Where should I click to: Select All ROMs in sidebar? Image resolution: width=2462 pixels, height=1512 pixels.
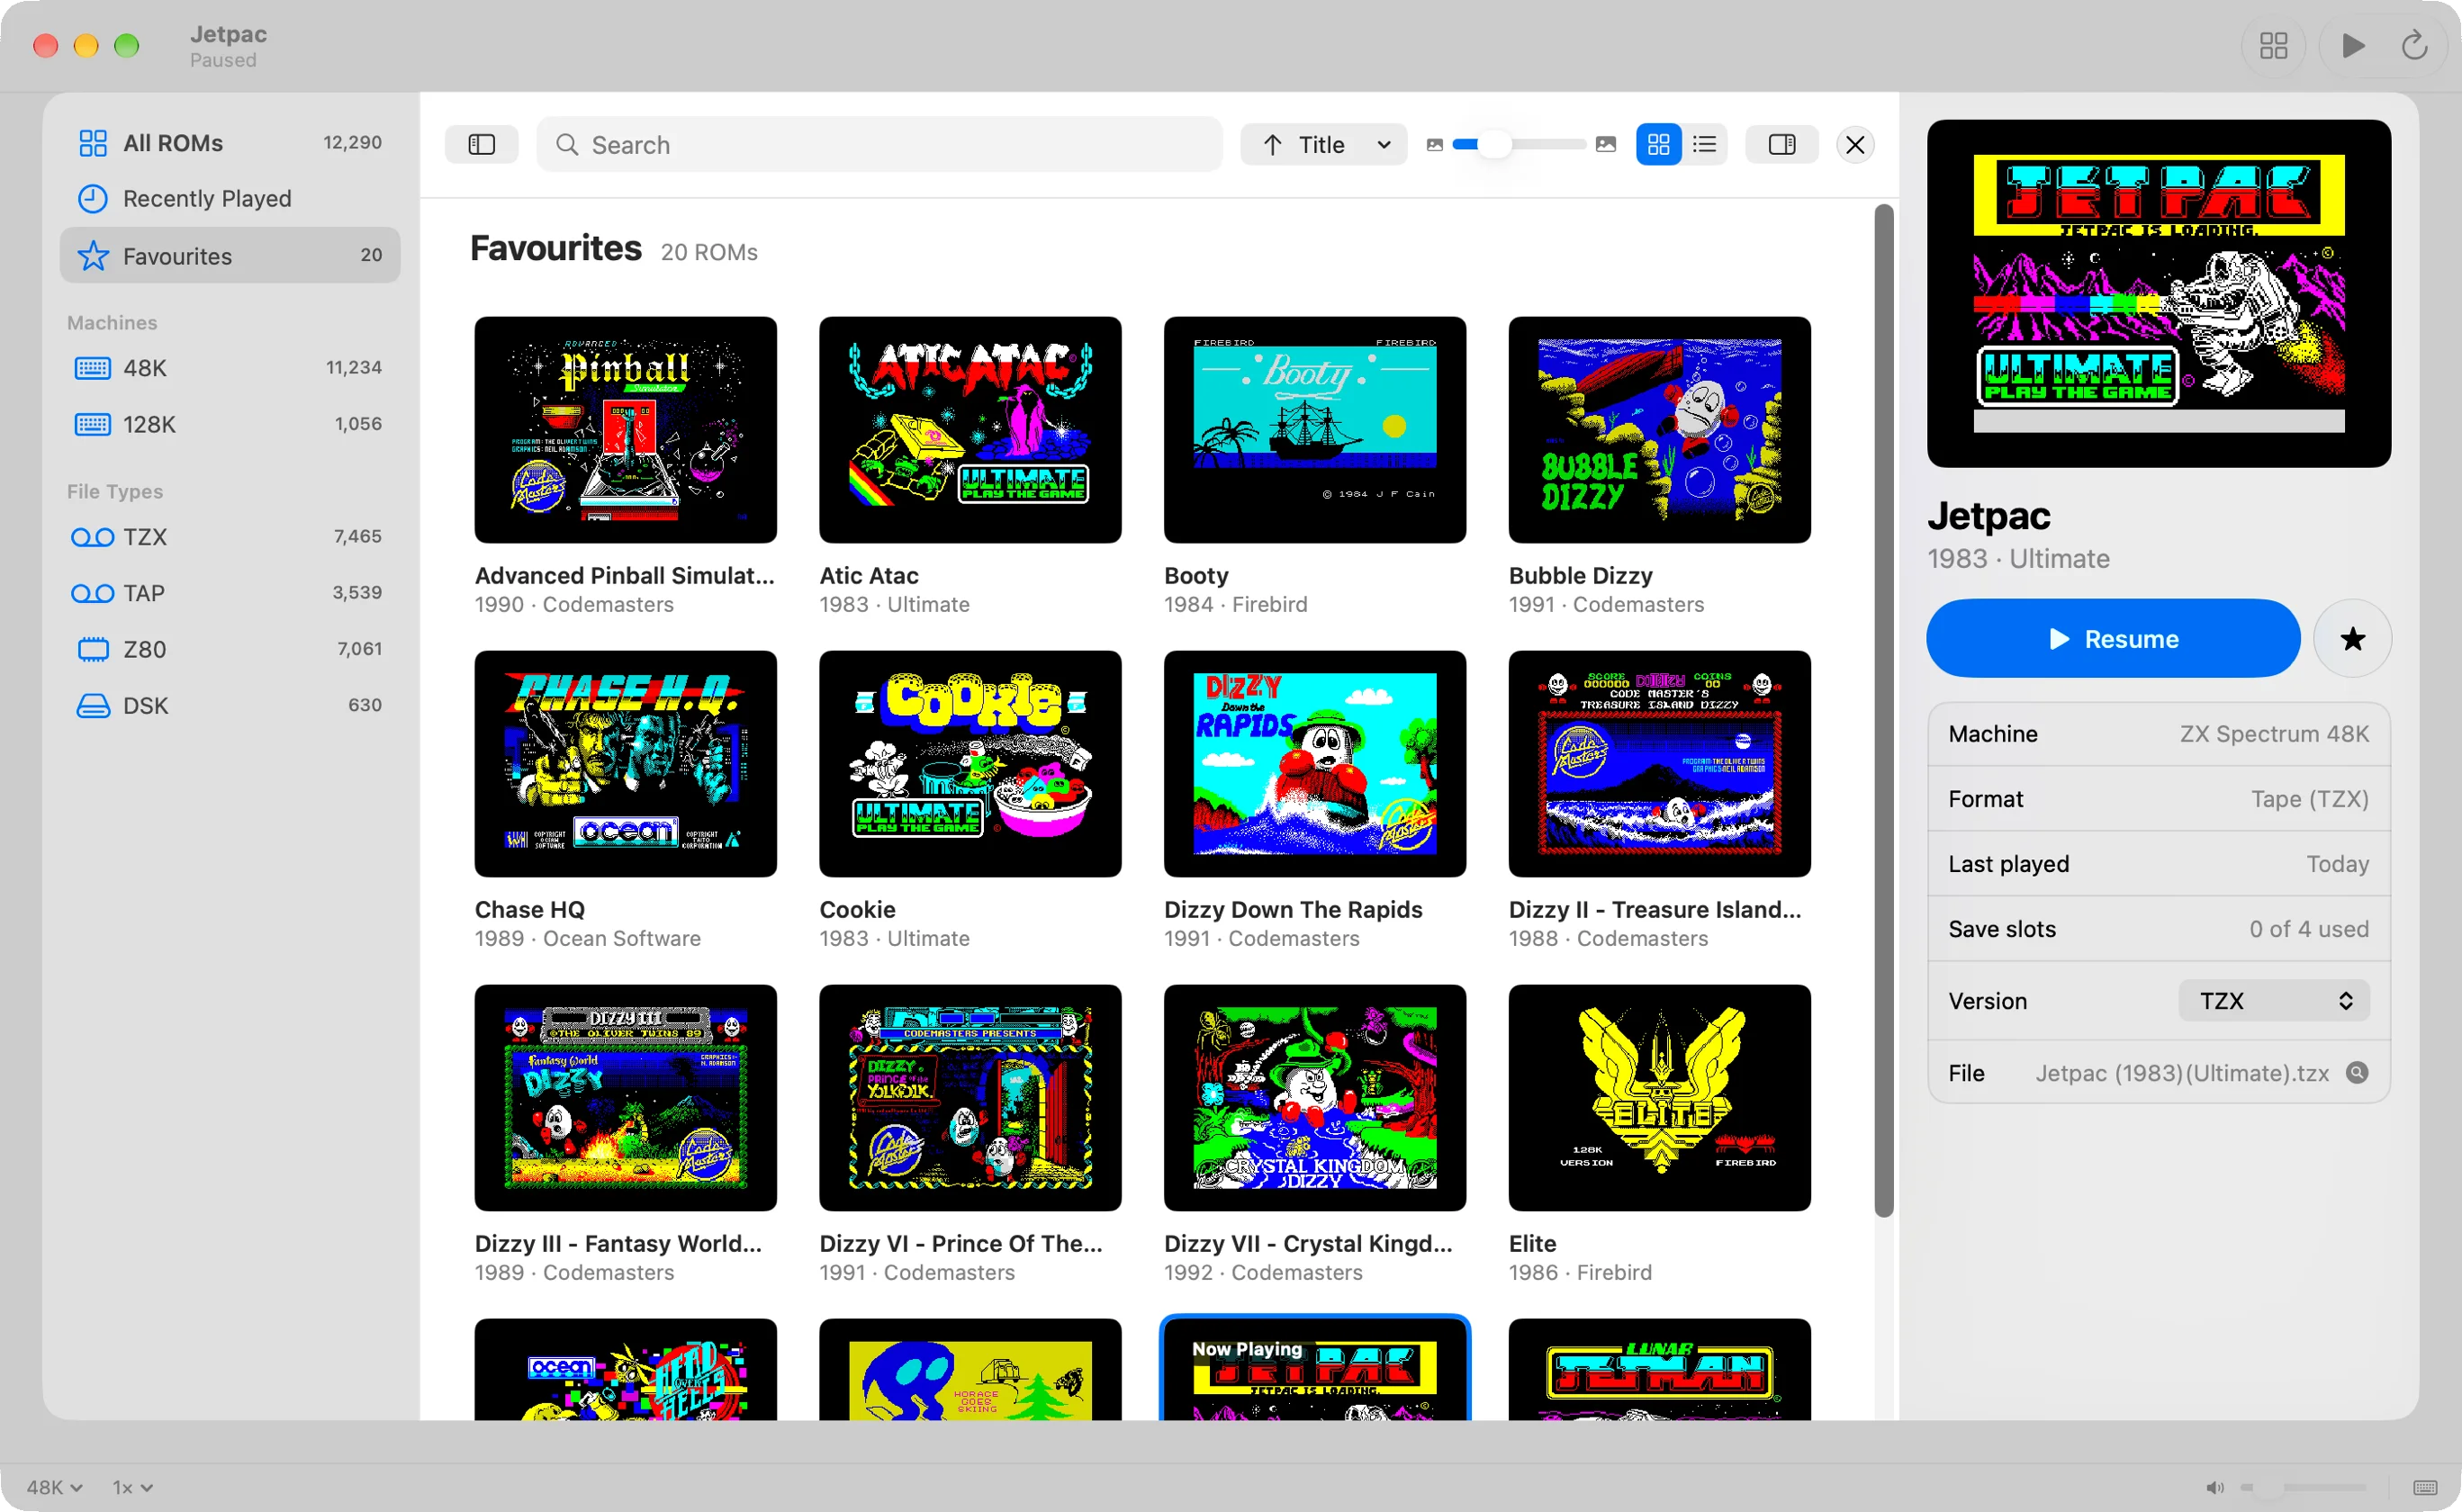(x=230, y=142)
